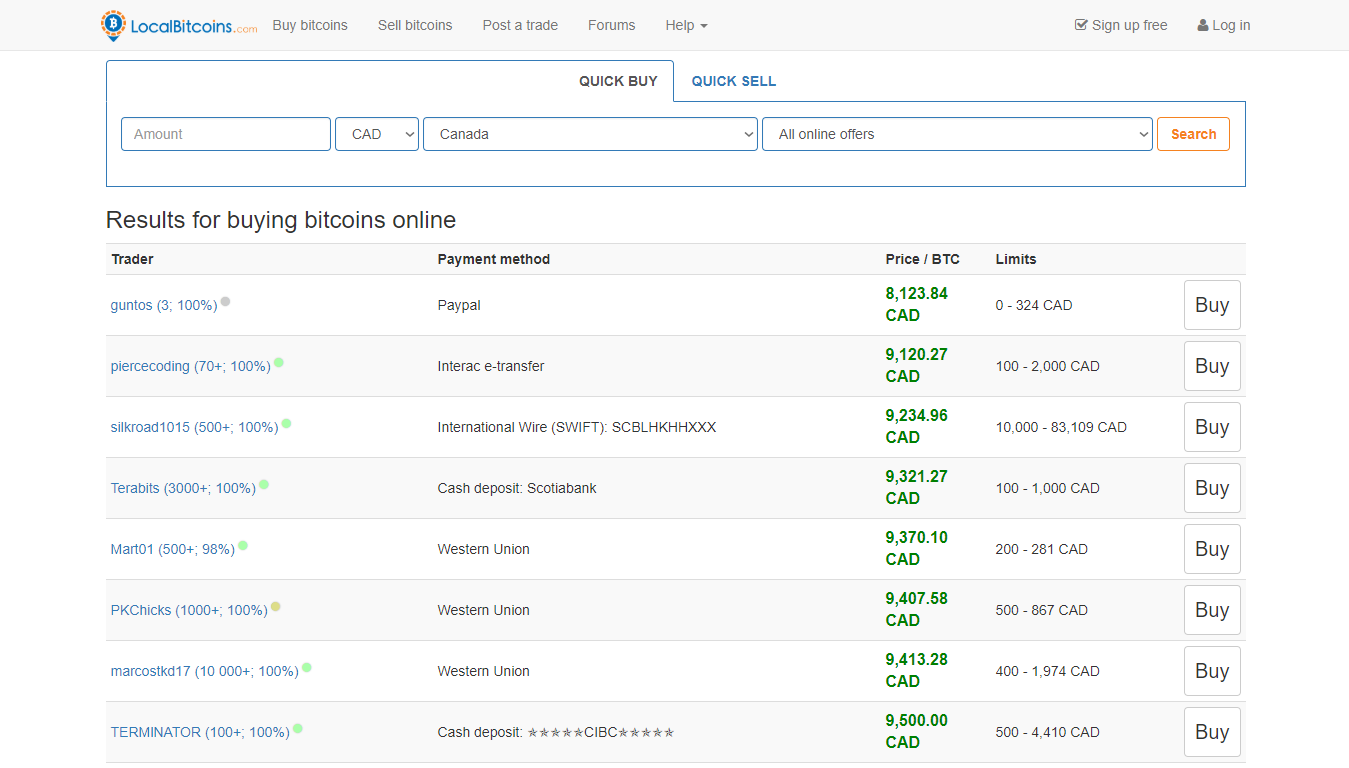Open silkroad1015 trader profile
This screenshot has width=1349, height=768.
pyautogui.click(x=194, y=427)
